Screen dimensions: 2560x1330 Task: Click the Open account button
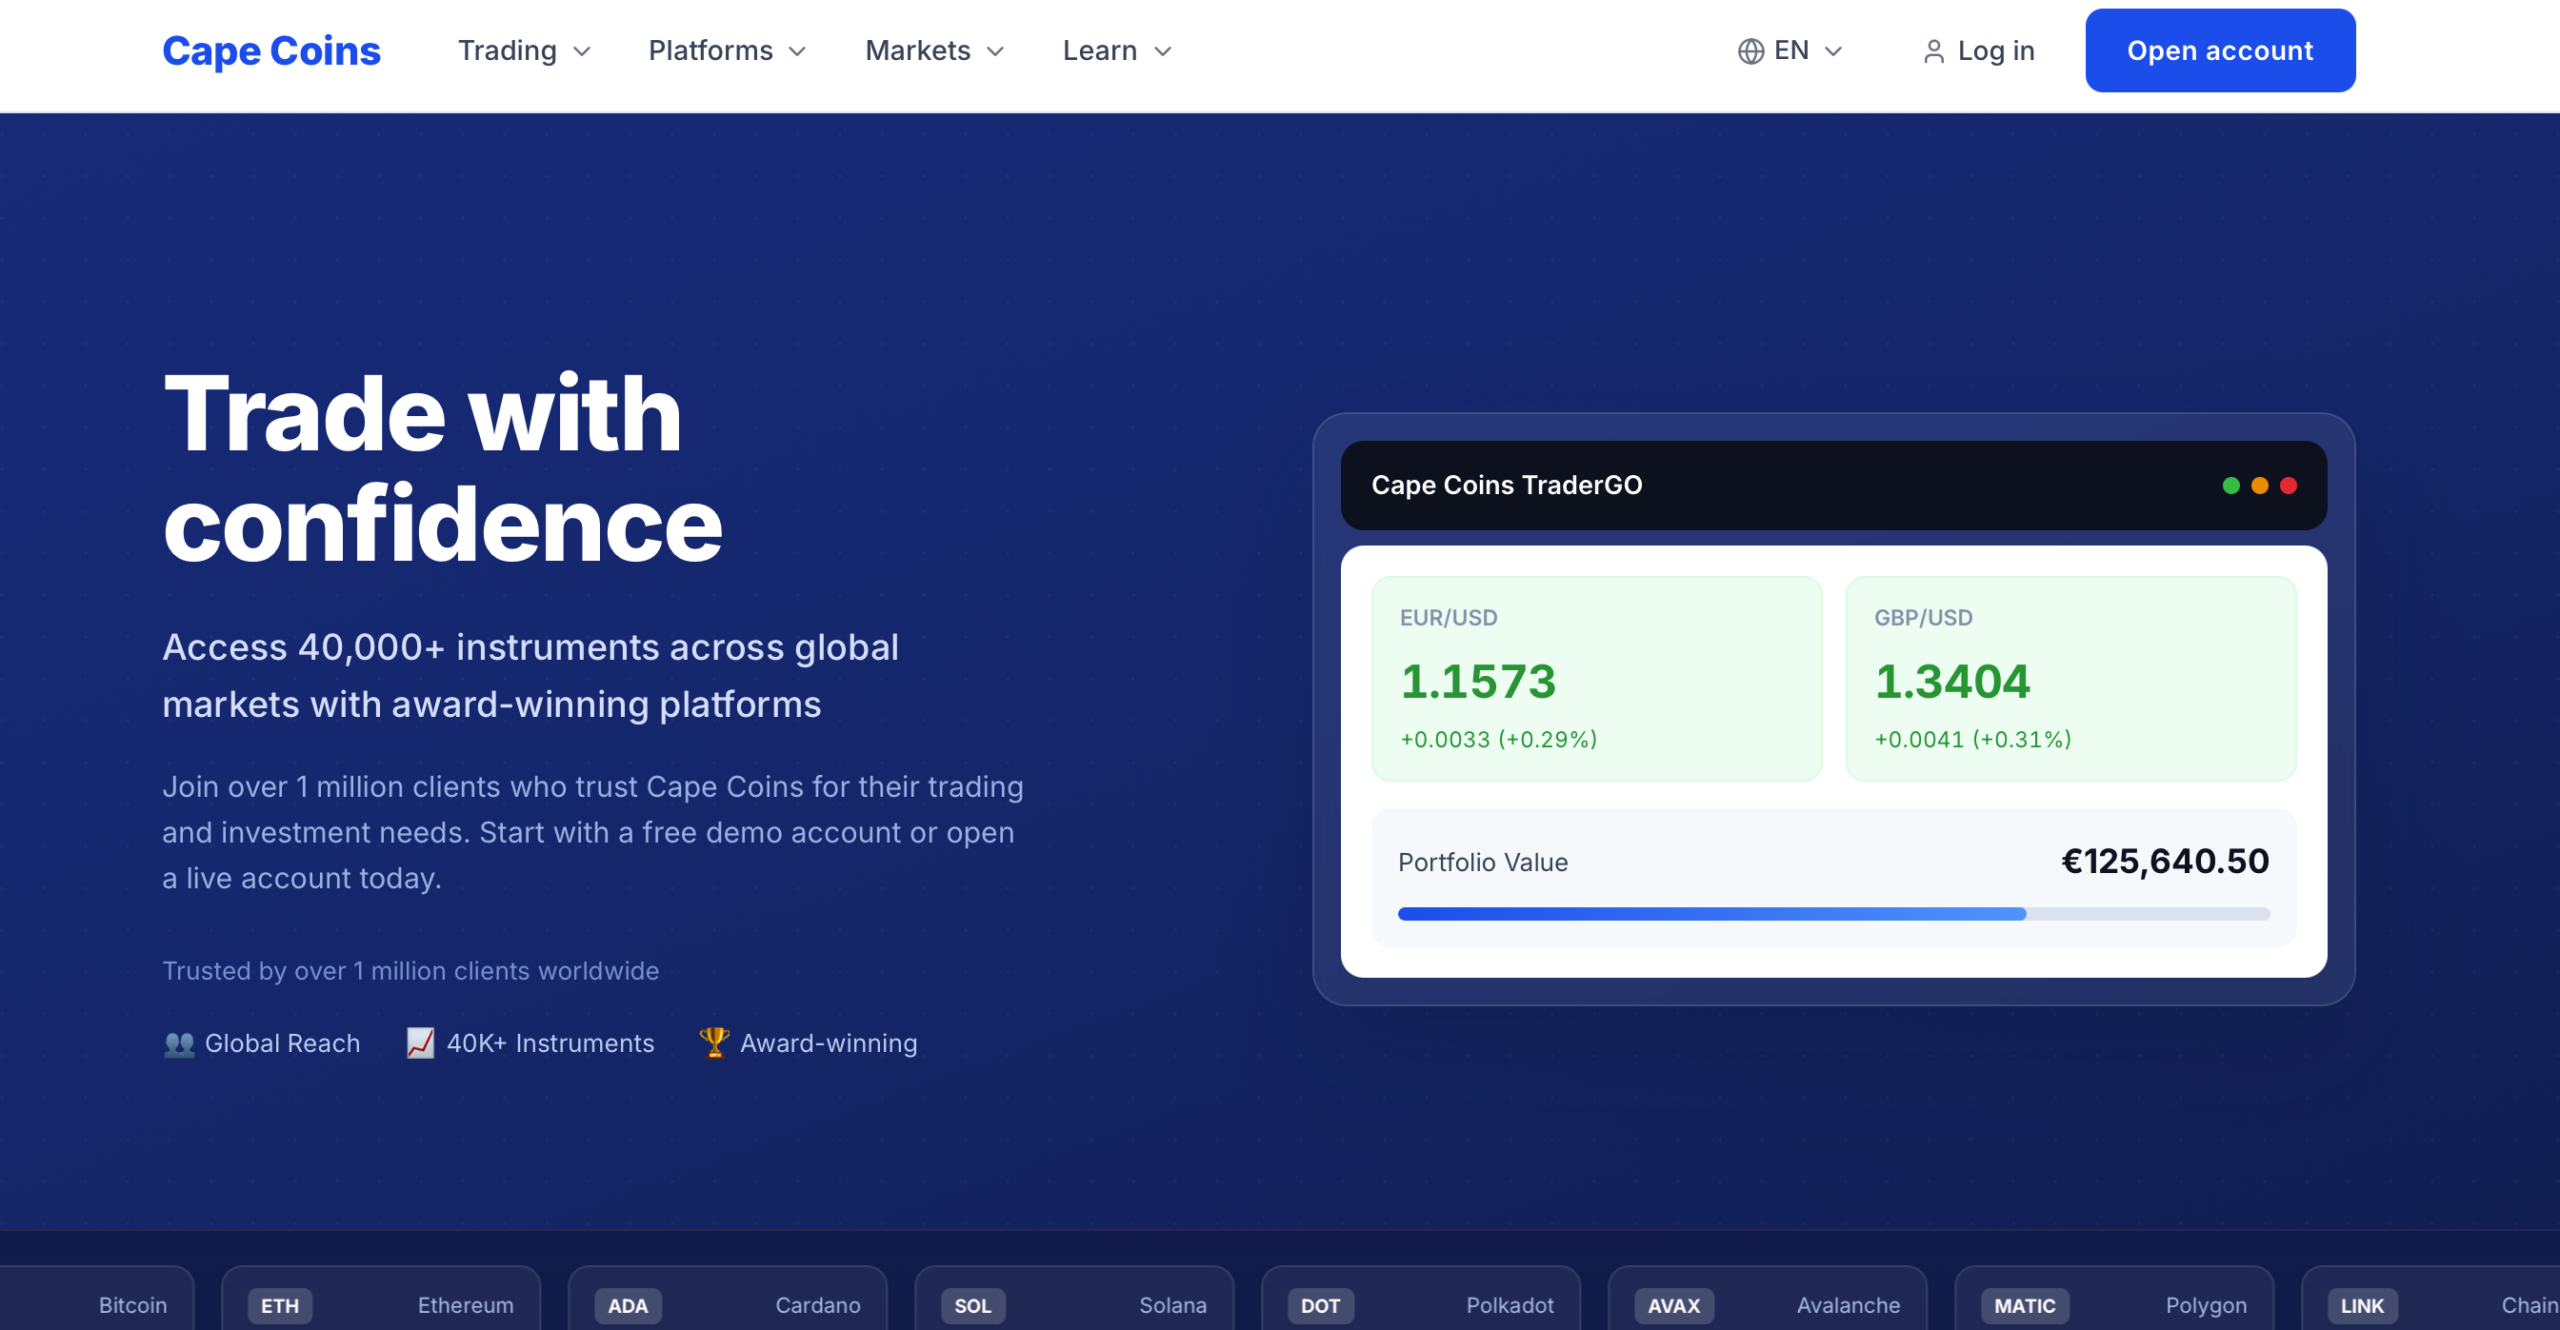pyautogui.click(x=2220, y=51)
